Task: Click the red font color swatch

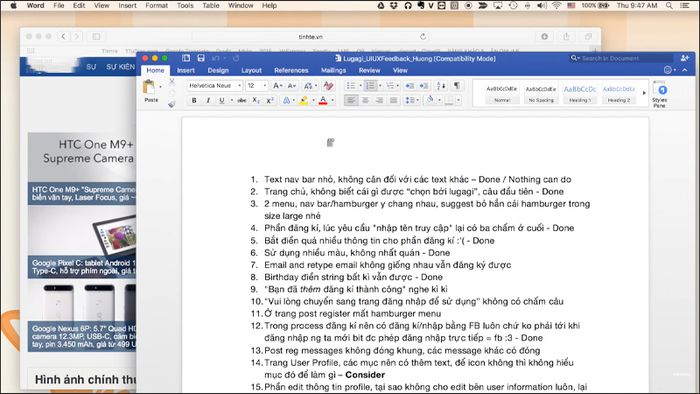Action: (323, 101)
